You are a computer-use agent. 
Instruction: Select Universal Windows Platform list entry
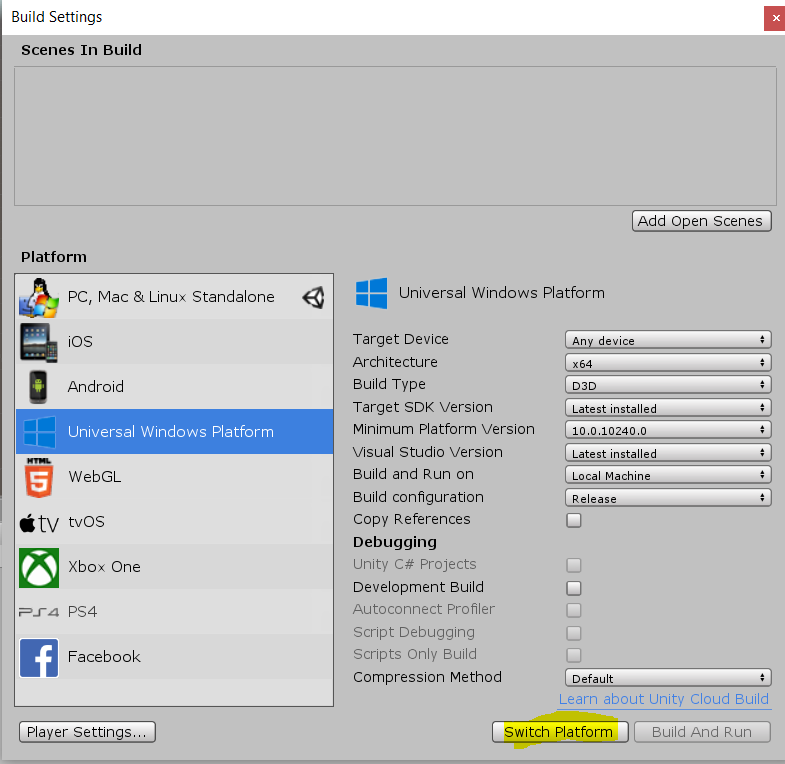[x=170, y=432]
